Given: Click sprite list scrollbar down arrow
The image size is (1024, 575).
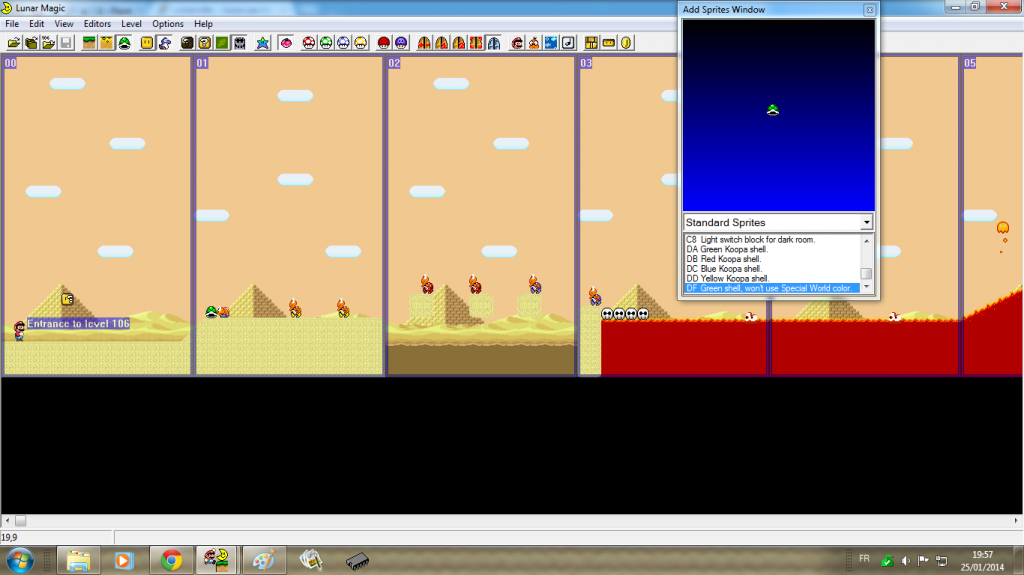Looking at the screenshot, I should (867, 287).
